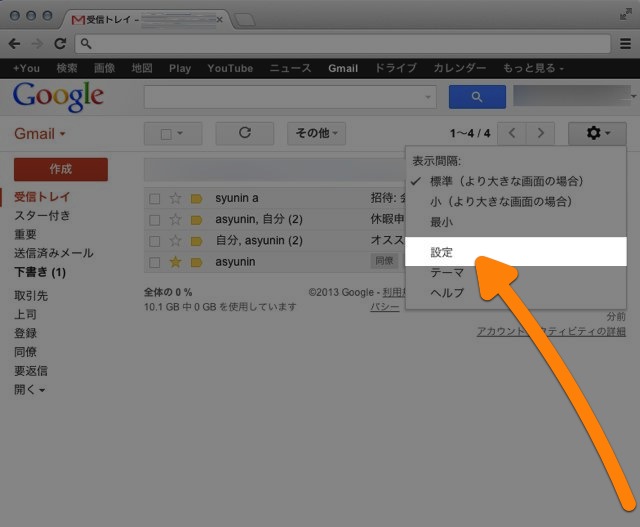This screenshot has width=640, height=527.
Task: Star the syunin a message
Action: point(176,198)
